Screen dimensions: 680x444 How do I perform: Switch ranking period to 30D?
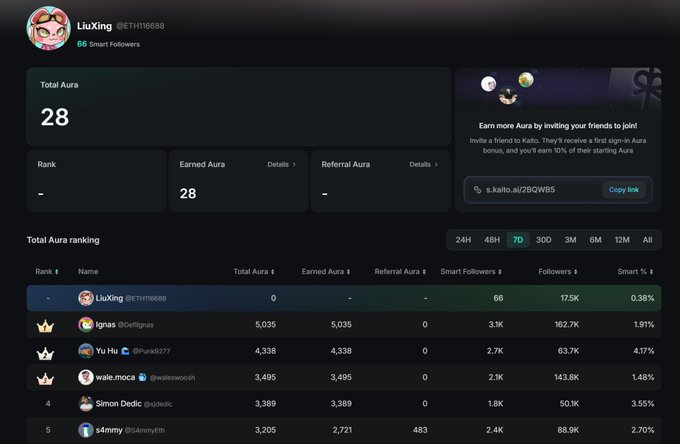click(543, 240)
